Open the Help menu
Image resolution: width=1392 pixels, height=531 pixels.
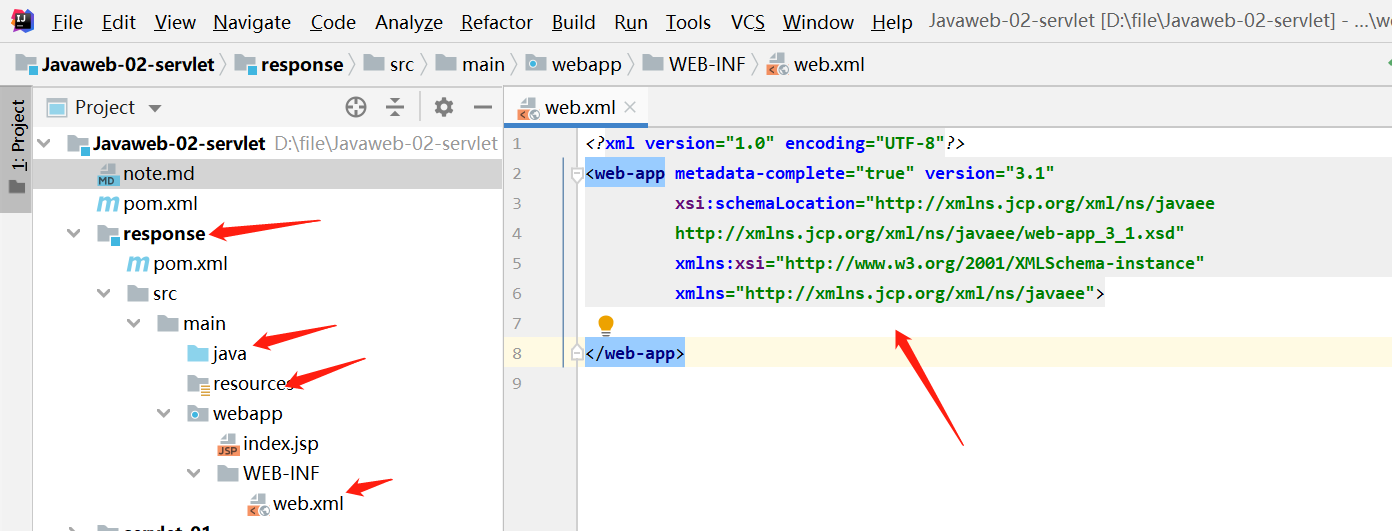[892, 22]
